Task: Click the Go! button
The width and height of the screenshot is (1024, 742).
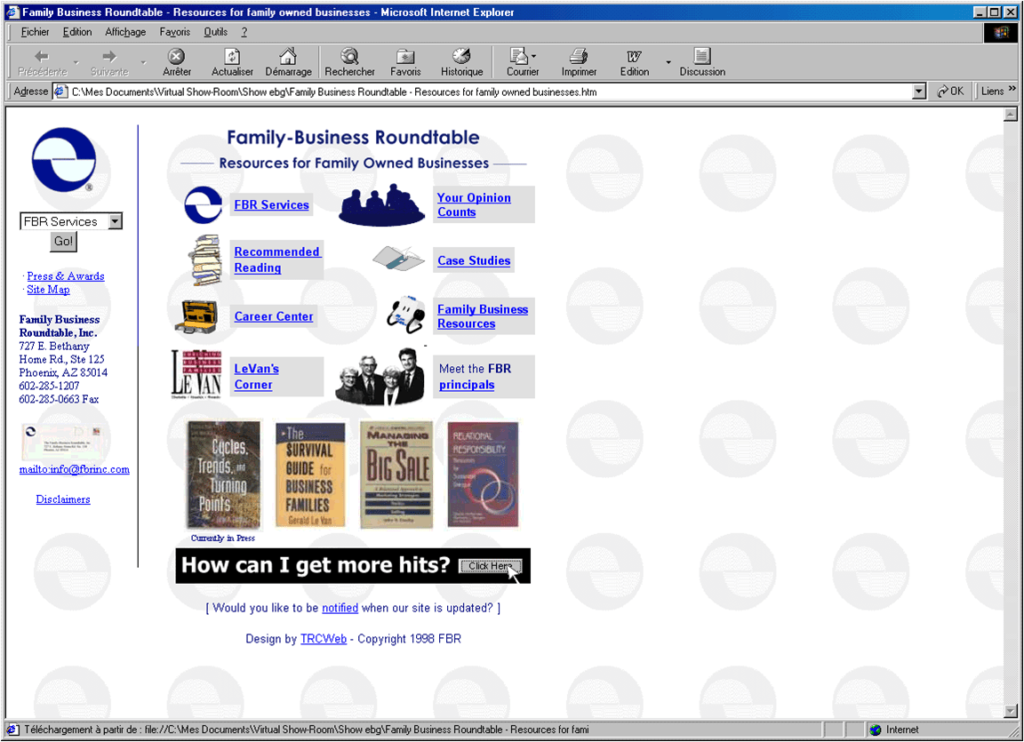Action: click(x=63, y=242)
